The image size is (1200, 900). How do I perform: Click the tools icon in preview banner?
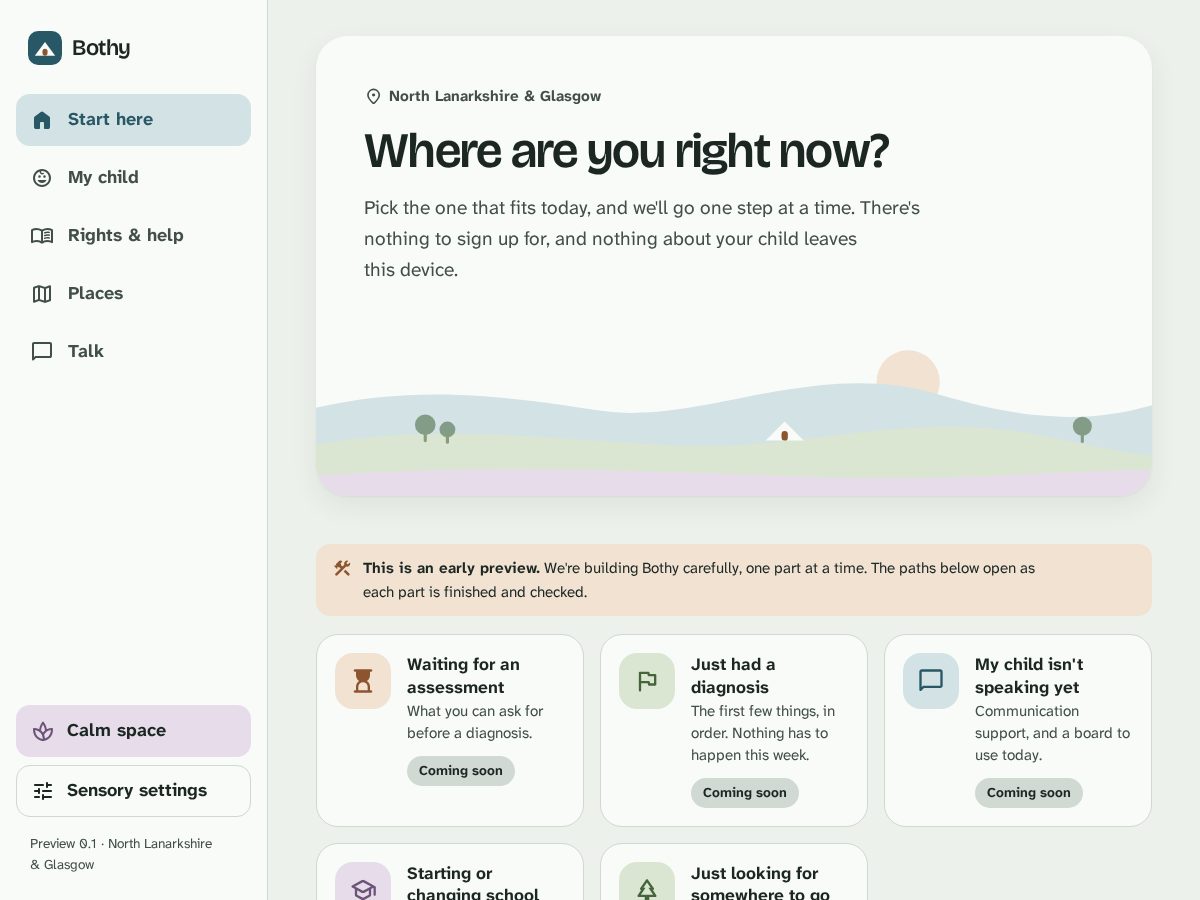[342, 568]
